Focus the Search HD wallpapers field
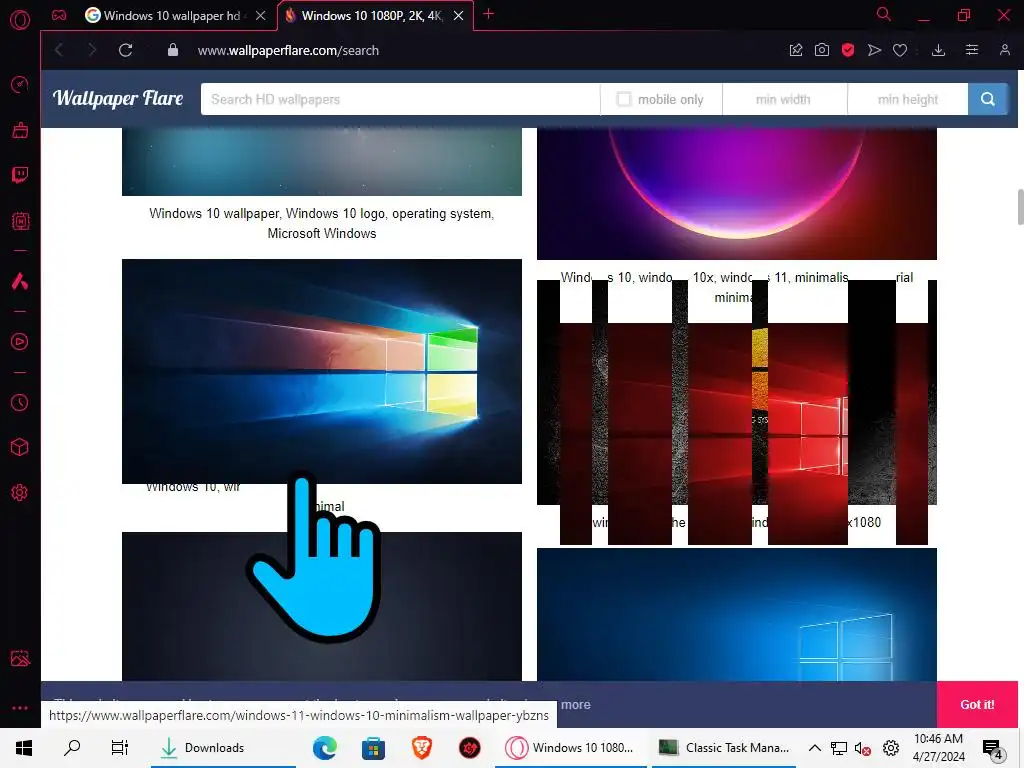 point(400,99)
